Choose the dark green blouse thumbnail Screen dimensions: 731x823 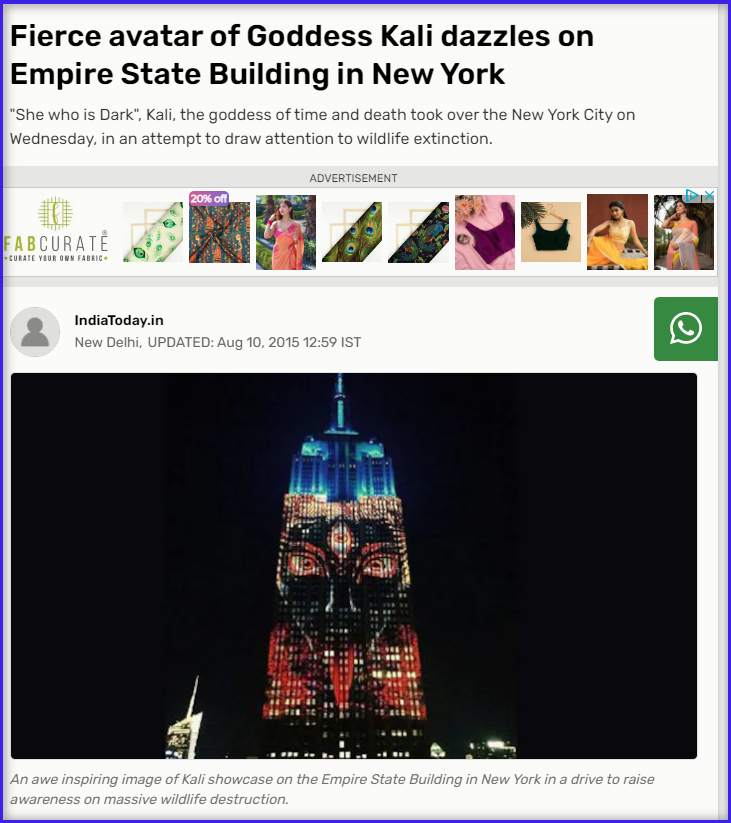551,232
